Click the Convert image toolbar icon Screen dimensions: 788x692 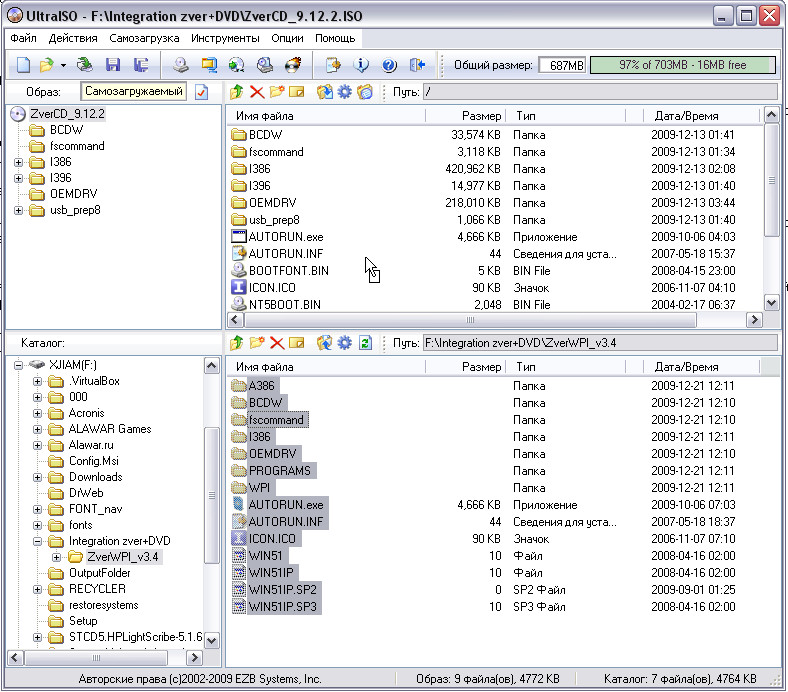[x=237, y=65]
